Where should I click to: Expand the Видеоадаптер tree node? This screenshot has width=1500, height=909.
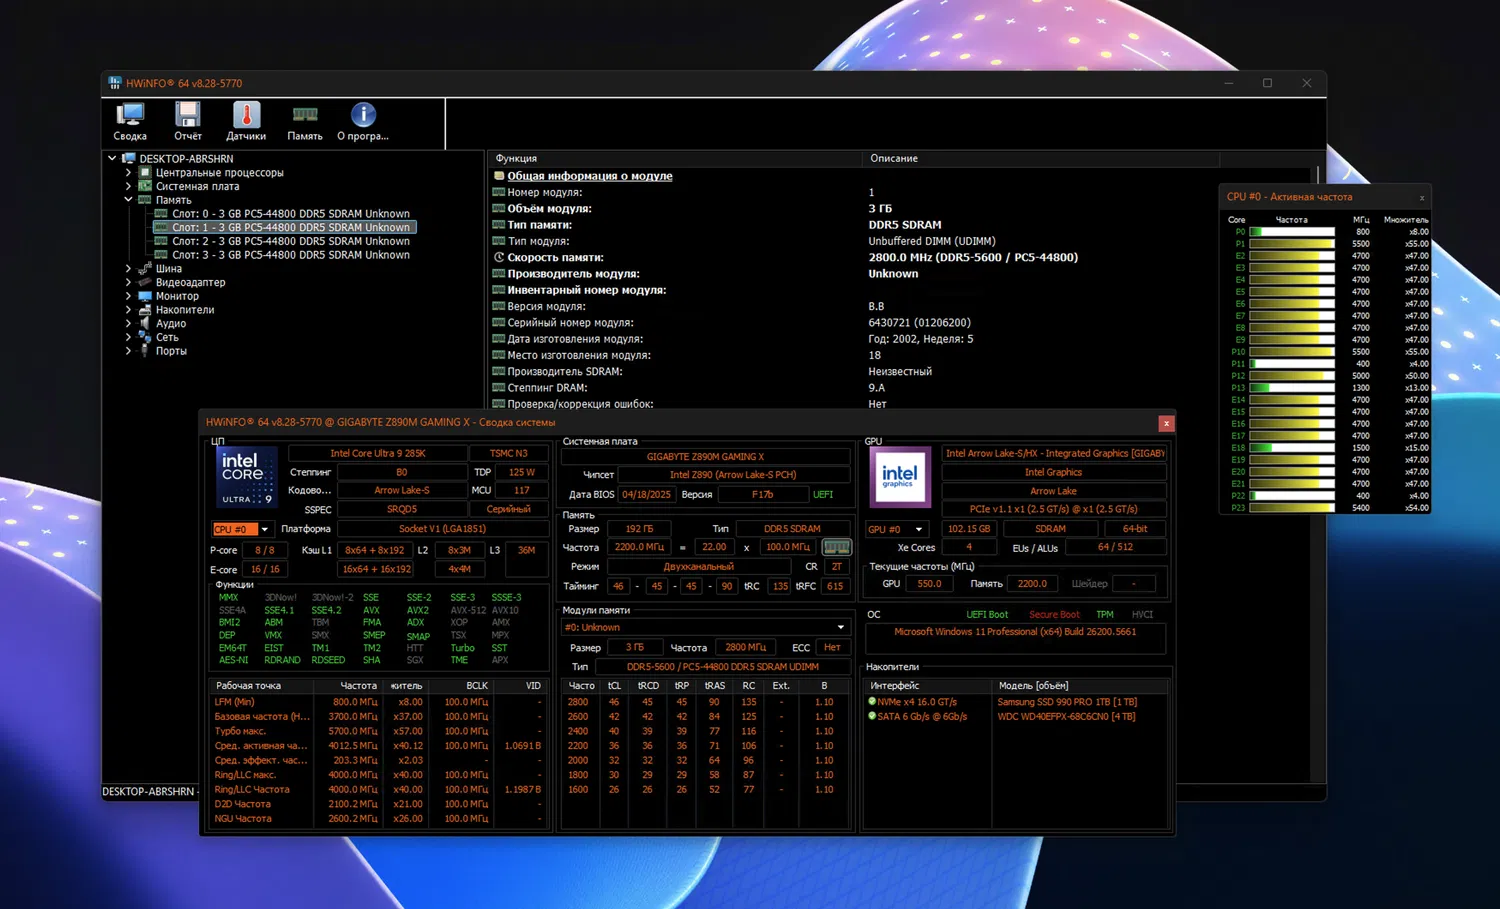pos(128,283)
